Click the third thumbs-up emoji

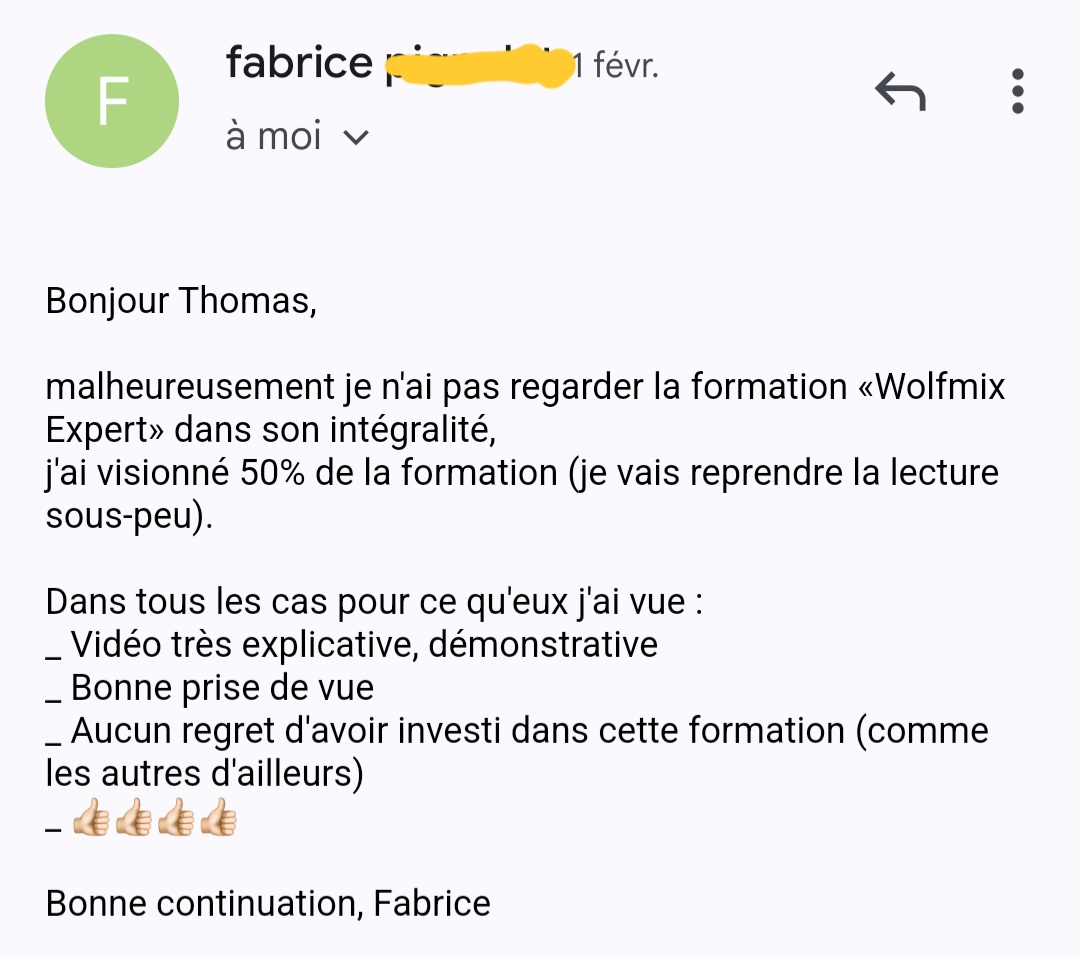176,823
